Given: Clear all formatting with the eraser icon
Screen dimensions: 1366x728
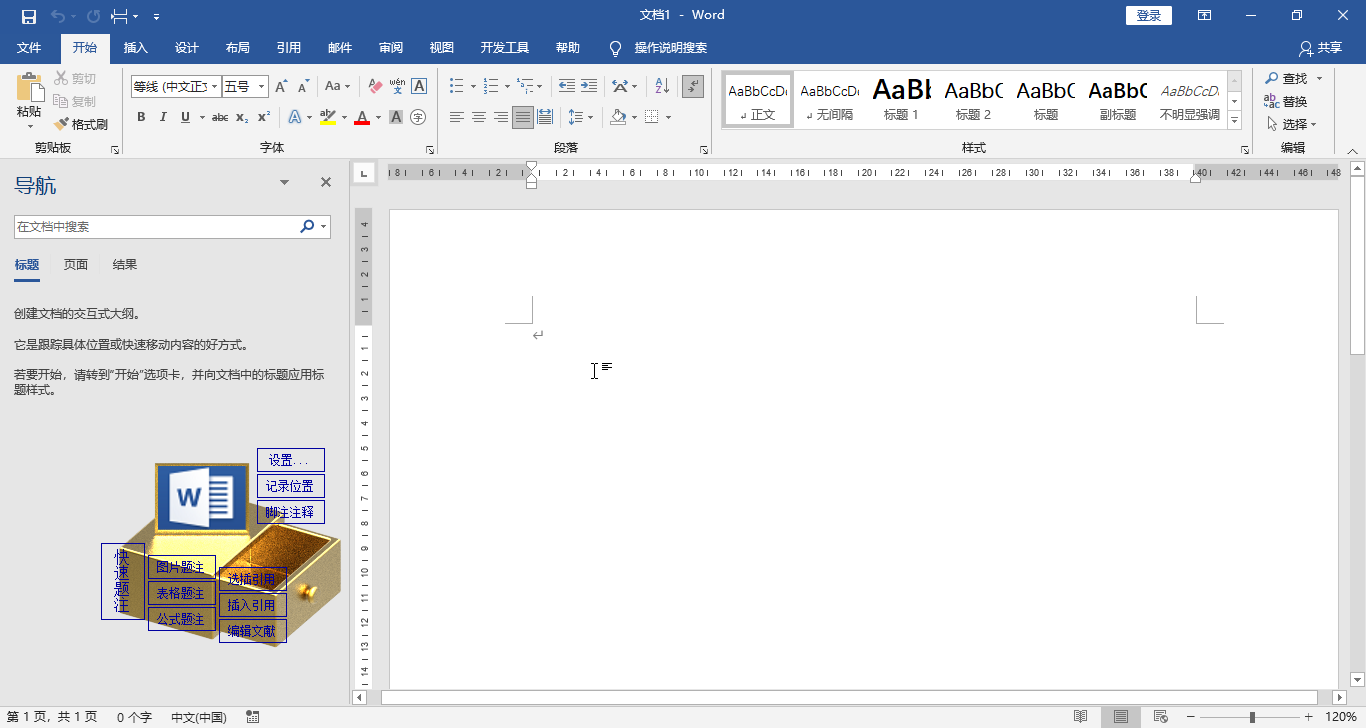Looking at the screenshot, I should point(375,87).
